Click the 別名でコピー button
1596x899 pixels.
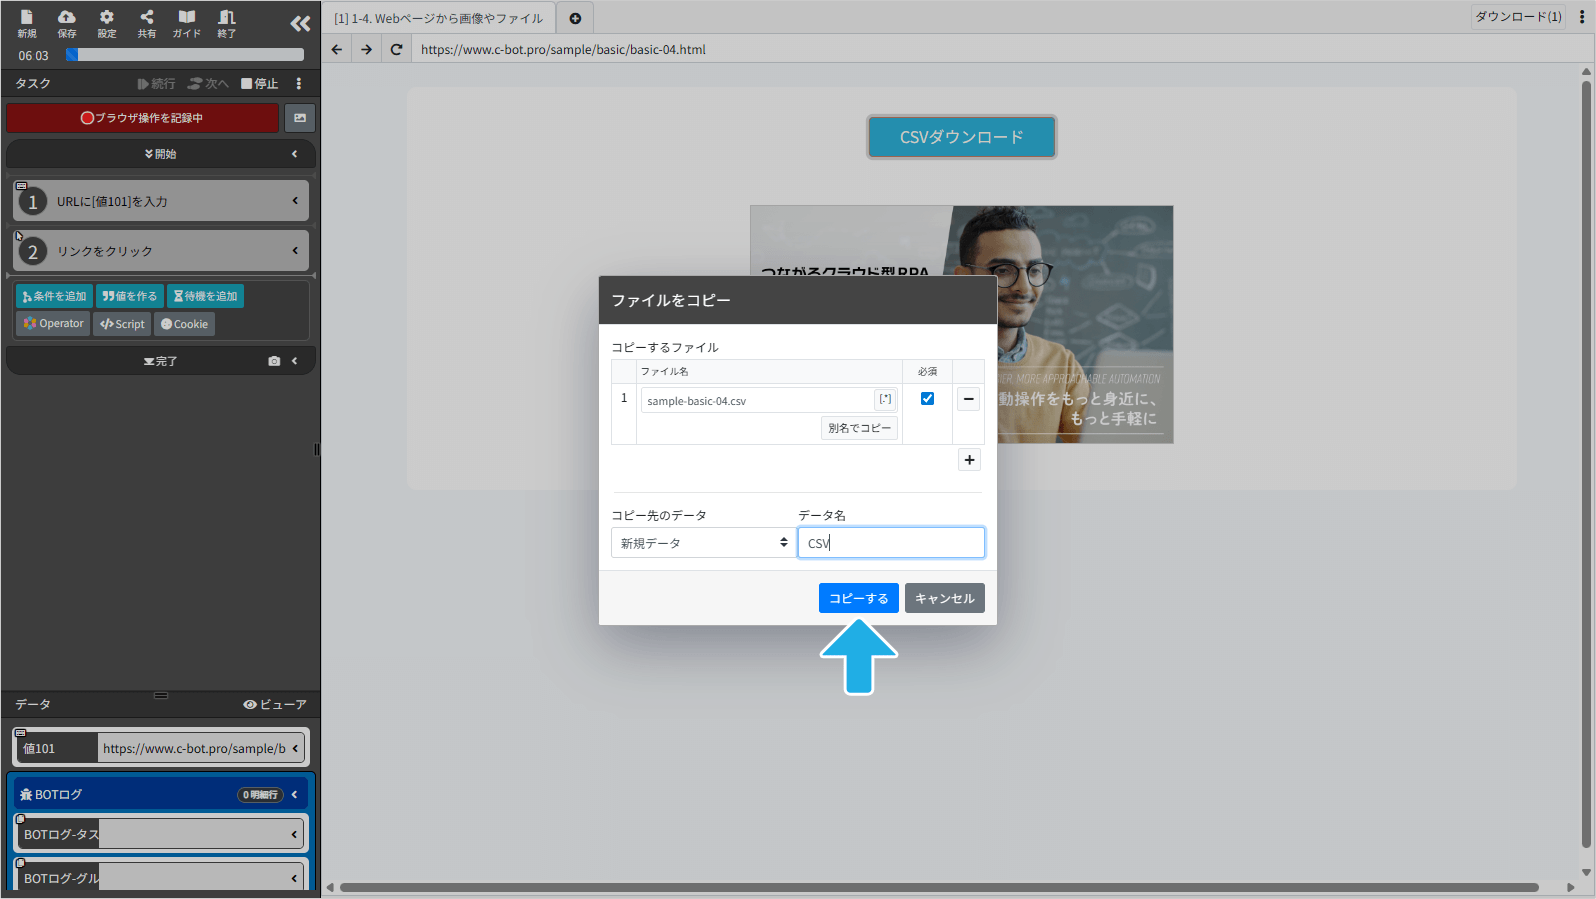click(x=859, y=428)
